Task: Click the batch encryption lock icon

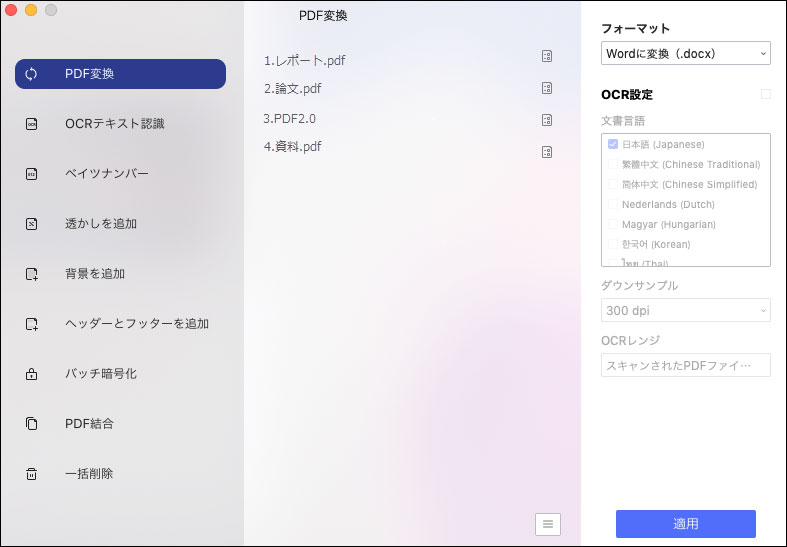Action: pyautogui.click(x=31, y=374)
